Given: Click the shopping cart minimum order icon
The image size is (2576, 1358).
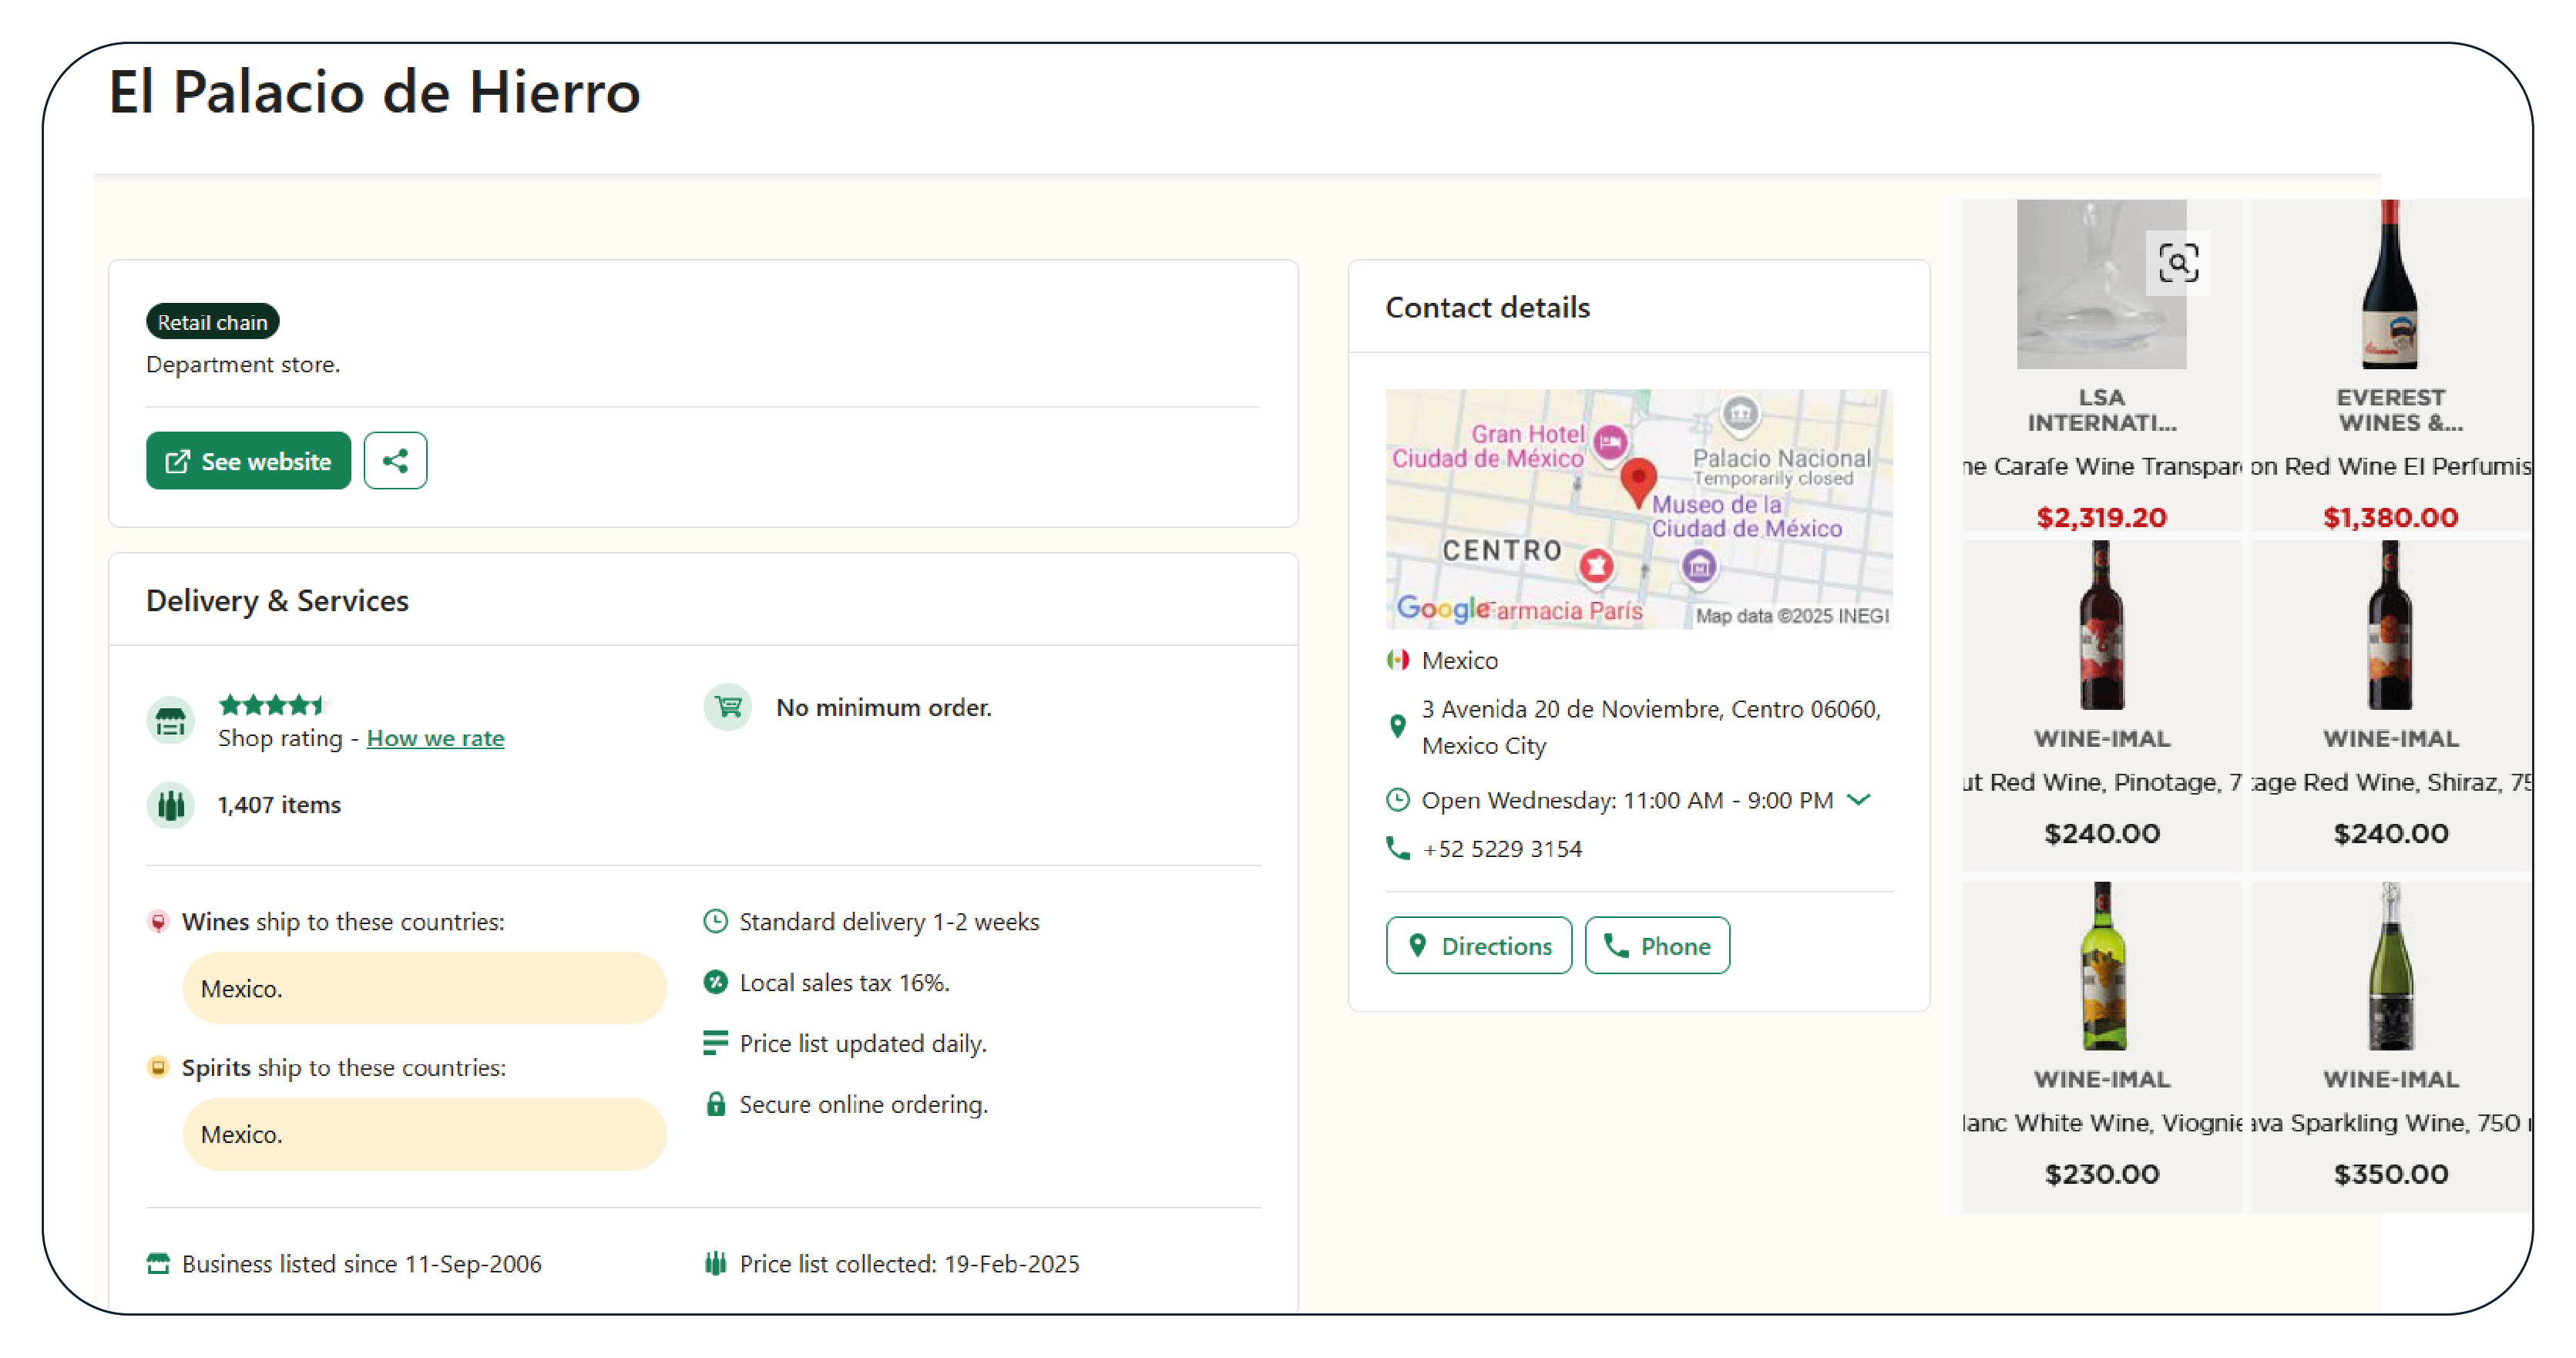Looking at the screenshot, I should coord(728,707).
